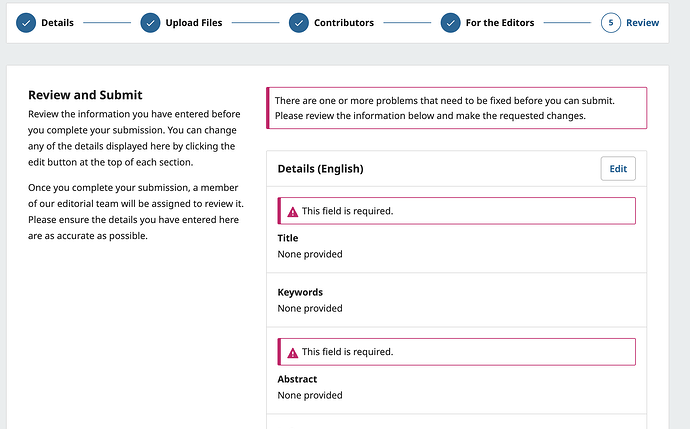This screenshot has height=429, width=690.
Task: Click the step 5 Review circle icon
Action: point(611,23)
